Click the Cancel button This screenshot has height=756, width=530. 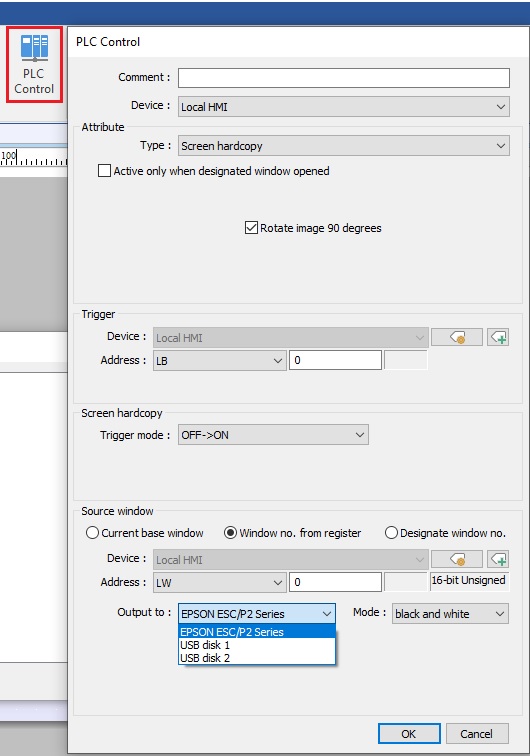pos(476,734)
